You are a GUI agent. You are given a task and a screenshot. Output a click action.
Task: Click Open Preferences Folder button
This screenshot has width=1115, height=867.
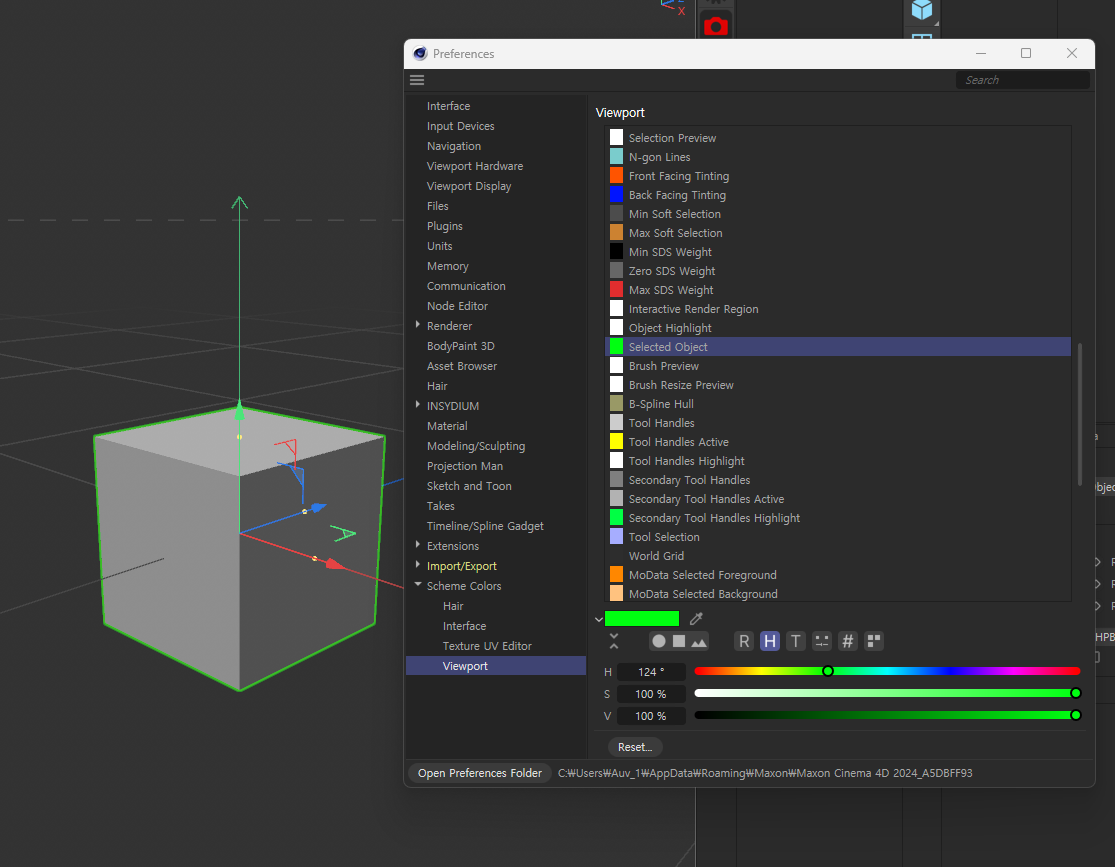[x=480, y=773]
